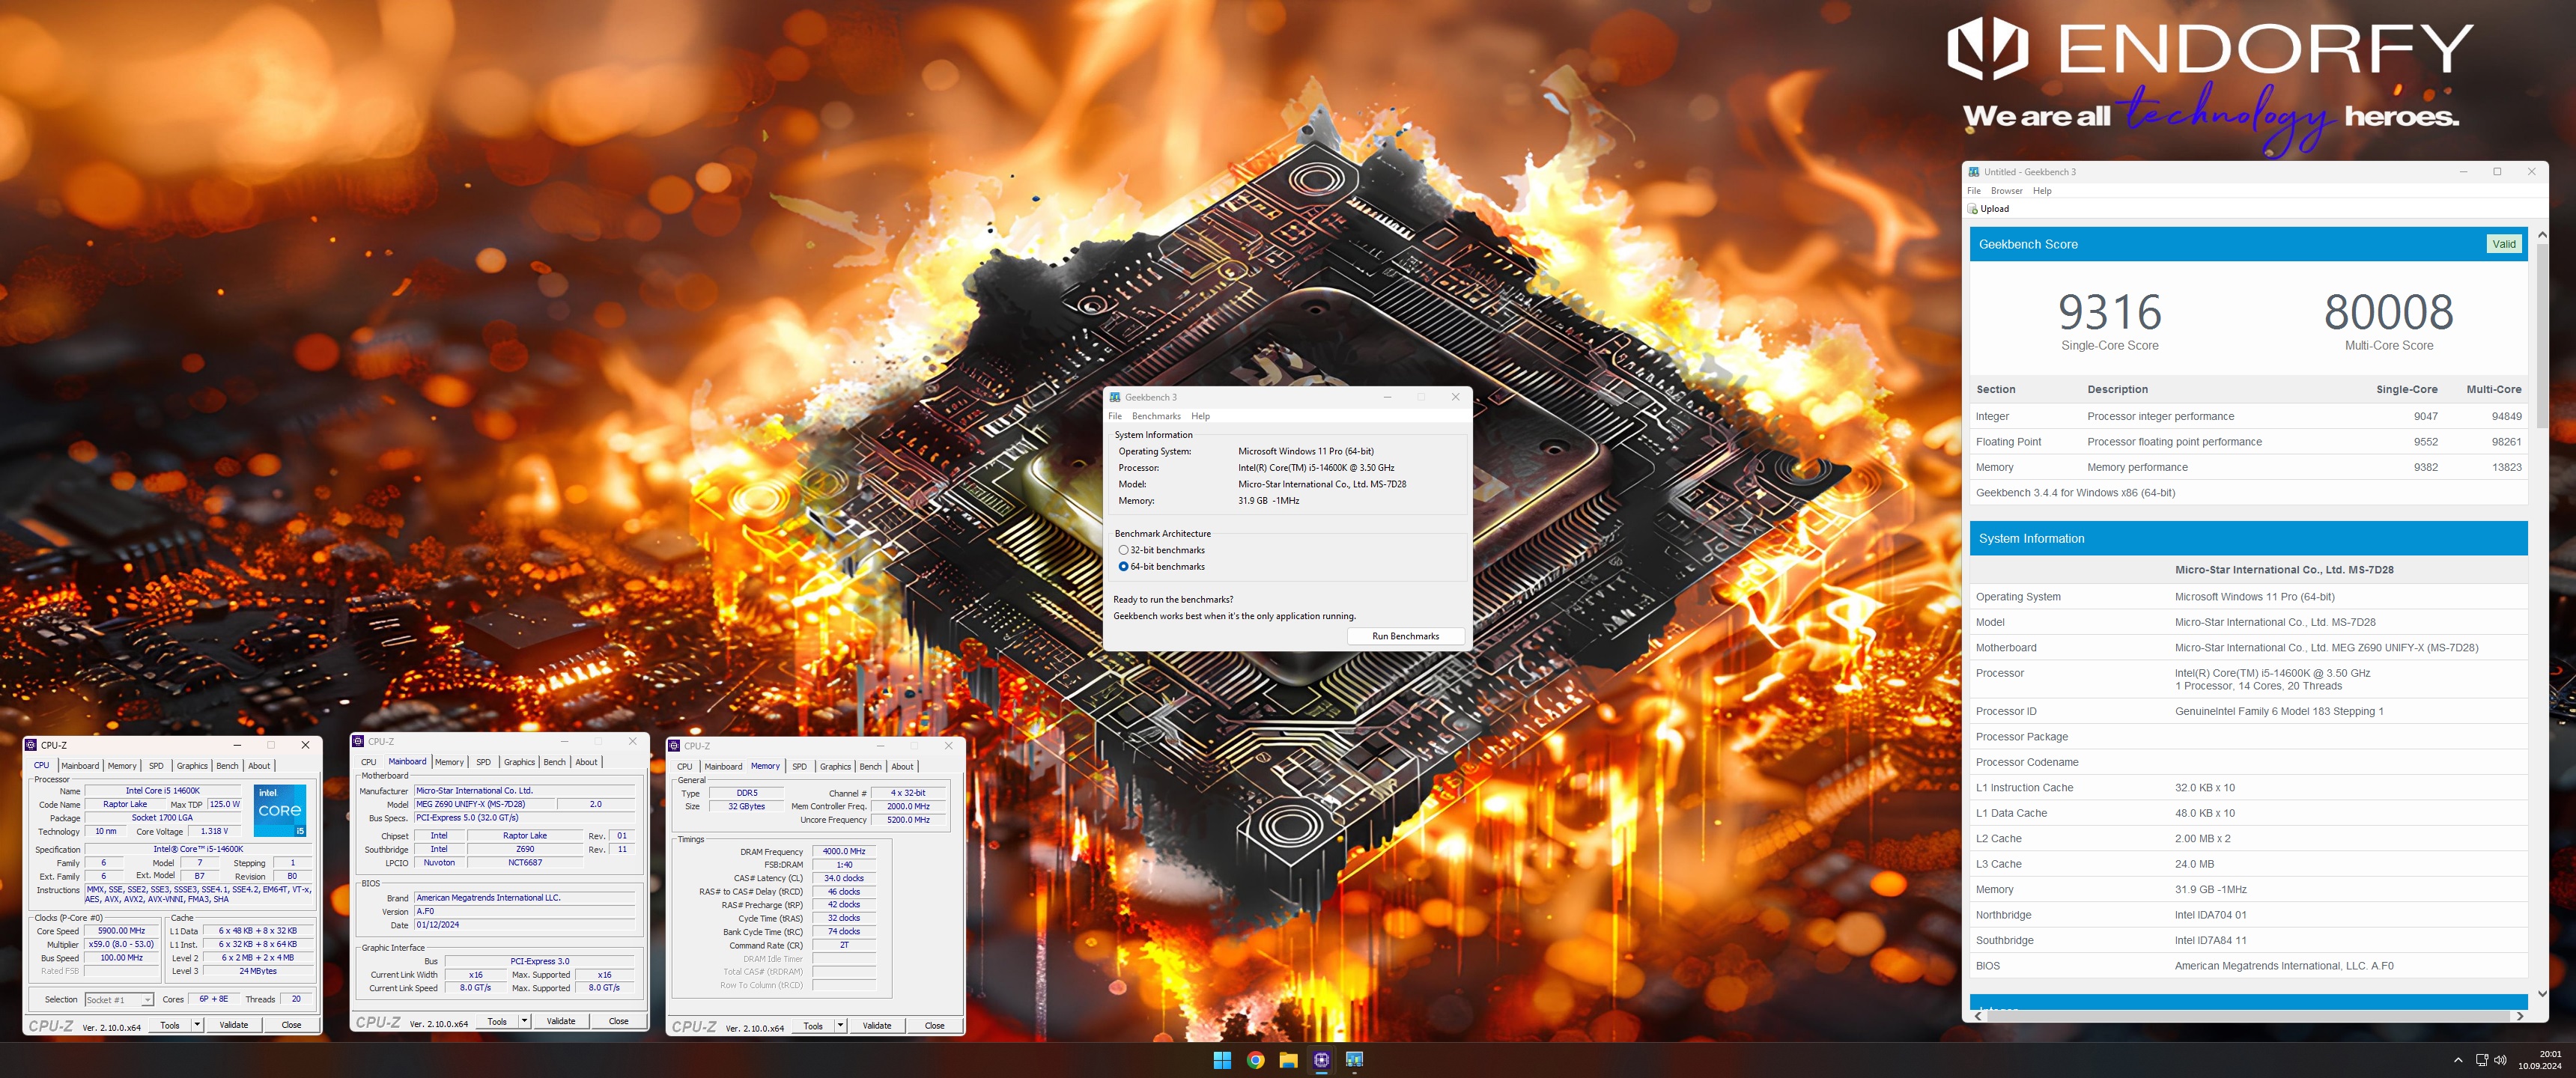
Task: Open Google Chrome from the taskbar
Action: pos(1255,1060)
